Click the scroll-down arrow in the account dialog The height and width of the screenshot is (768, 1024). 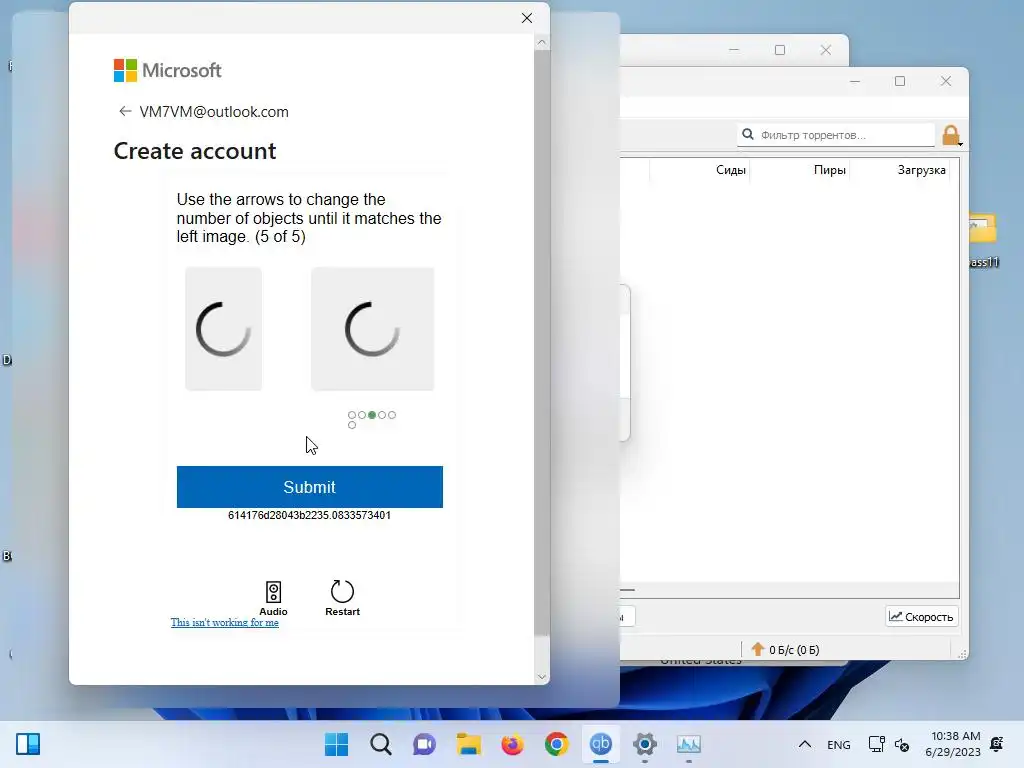pyautogui.click(x=541, y=677)
